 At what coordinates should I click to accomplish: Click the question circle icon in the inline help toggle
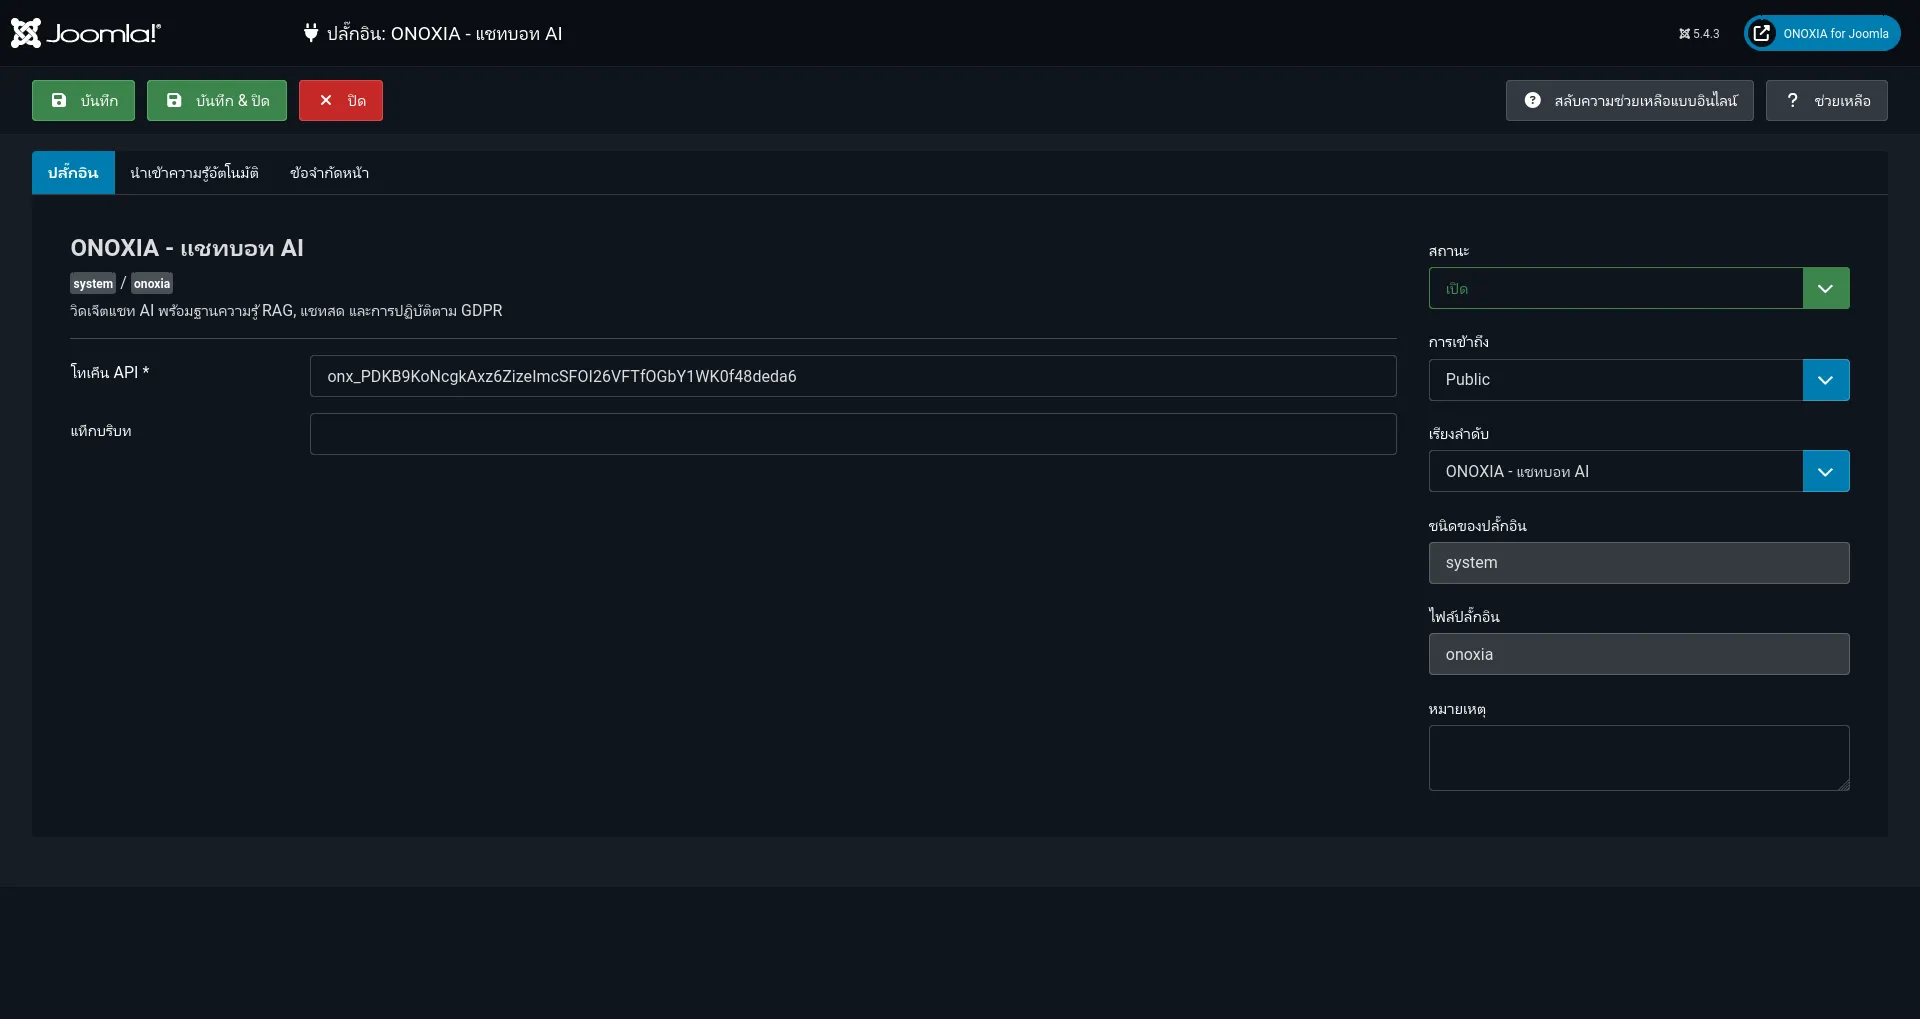tap(1532, 100)
